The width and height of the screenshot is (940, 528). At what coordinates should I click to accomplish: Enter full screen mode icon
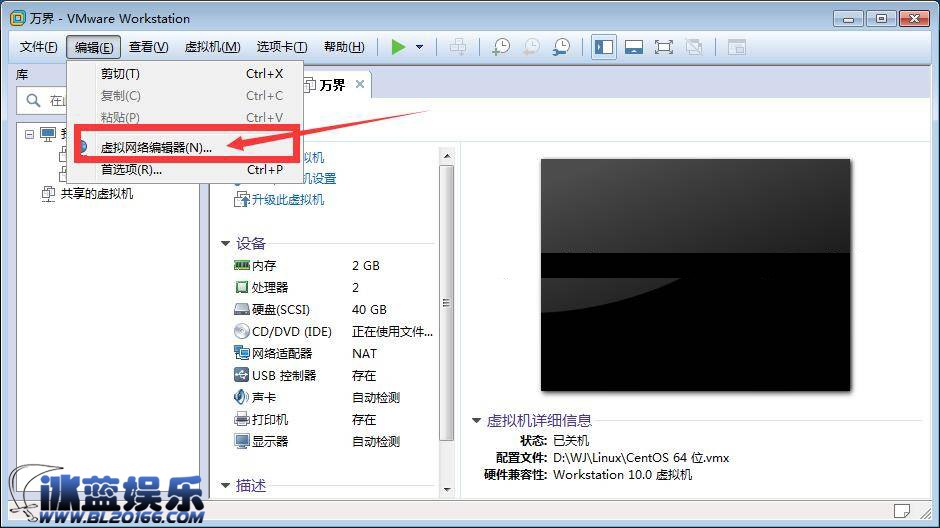664,47
